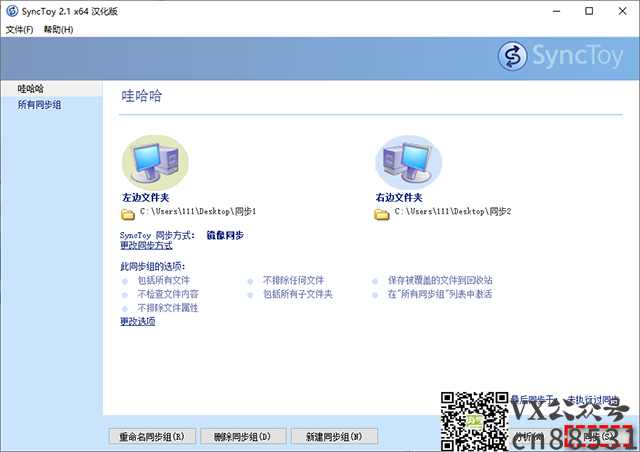Click the 不排除任何文件 option text

[293, 280]
